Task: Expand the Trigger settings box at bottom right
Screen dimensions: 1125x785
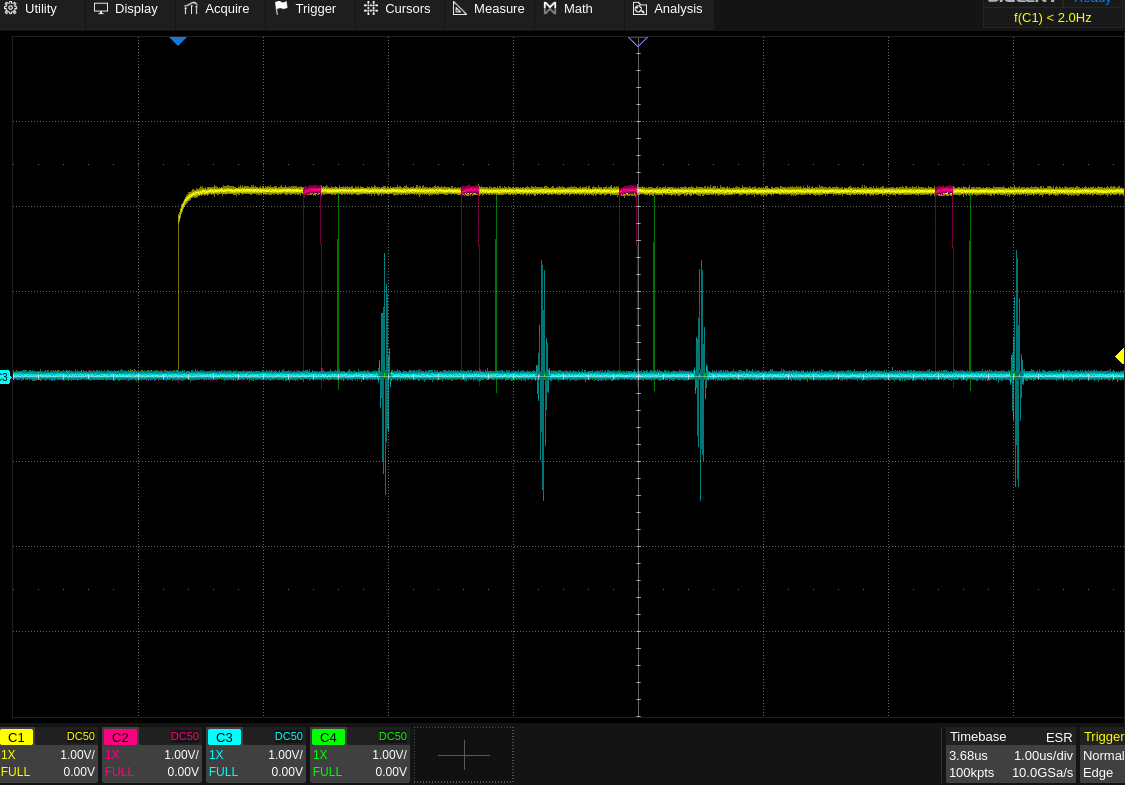Action: pos(1102,755)
